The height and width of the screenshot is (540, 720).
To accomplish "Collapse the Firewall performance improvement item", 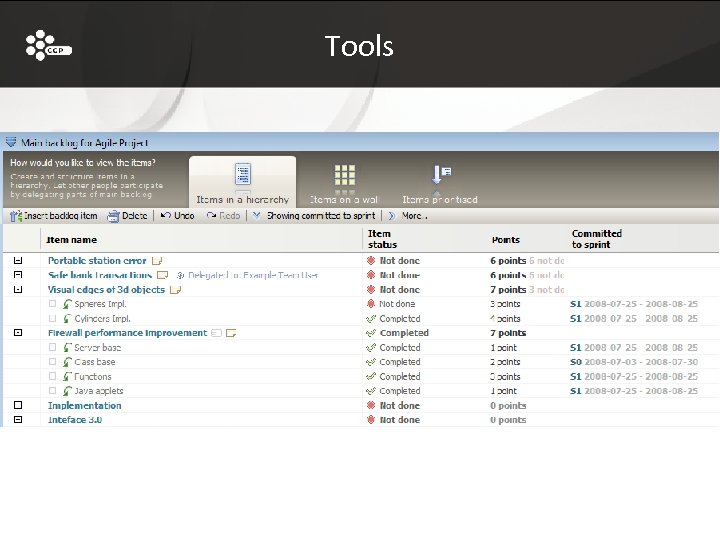I will (x=18, y=332).
